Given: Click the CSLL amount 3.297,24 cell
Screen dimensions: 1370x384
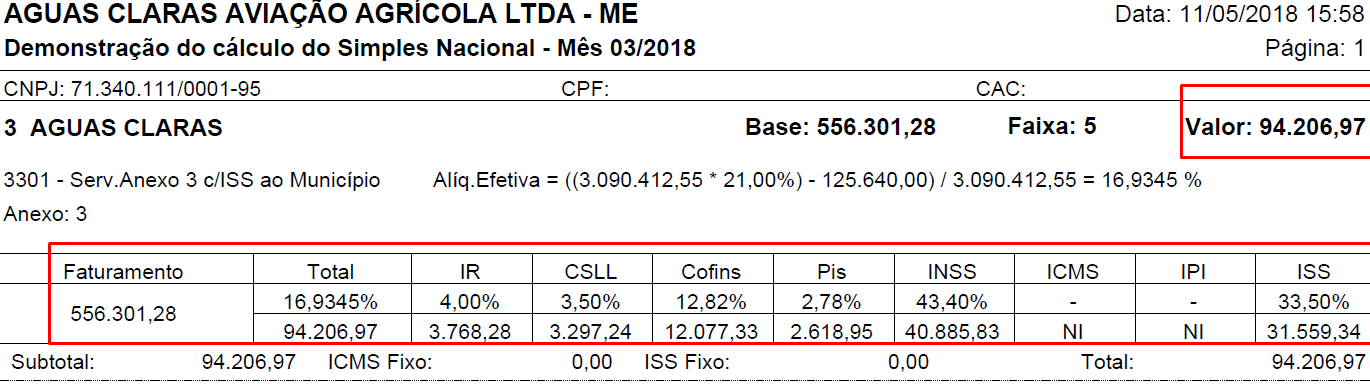Looking at the screenshot, I should (591, 331).
